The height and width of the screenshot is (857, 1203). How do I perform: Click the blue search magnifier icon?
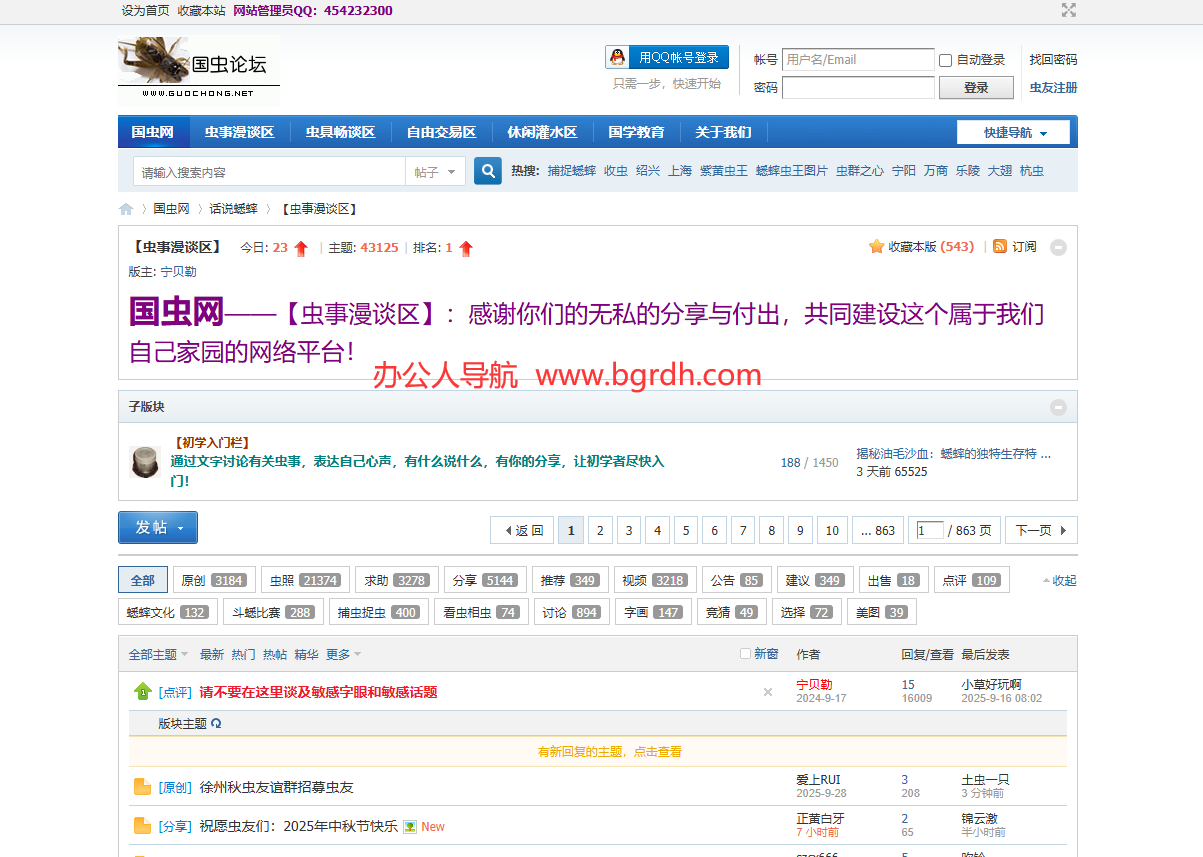pyautogui.click(x=487, y=171)
